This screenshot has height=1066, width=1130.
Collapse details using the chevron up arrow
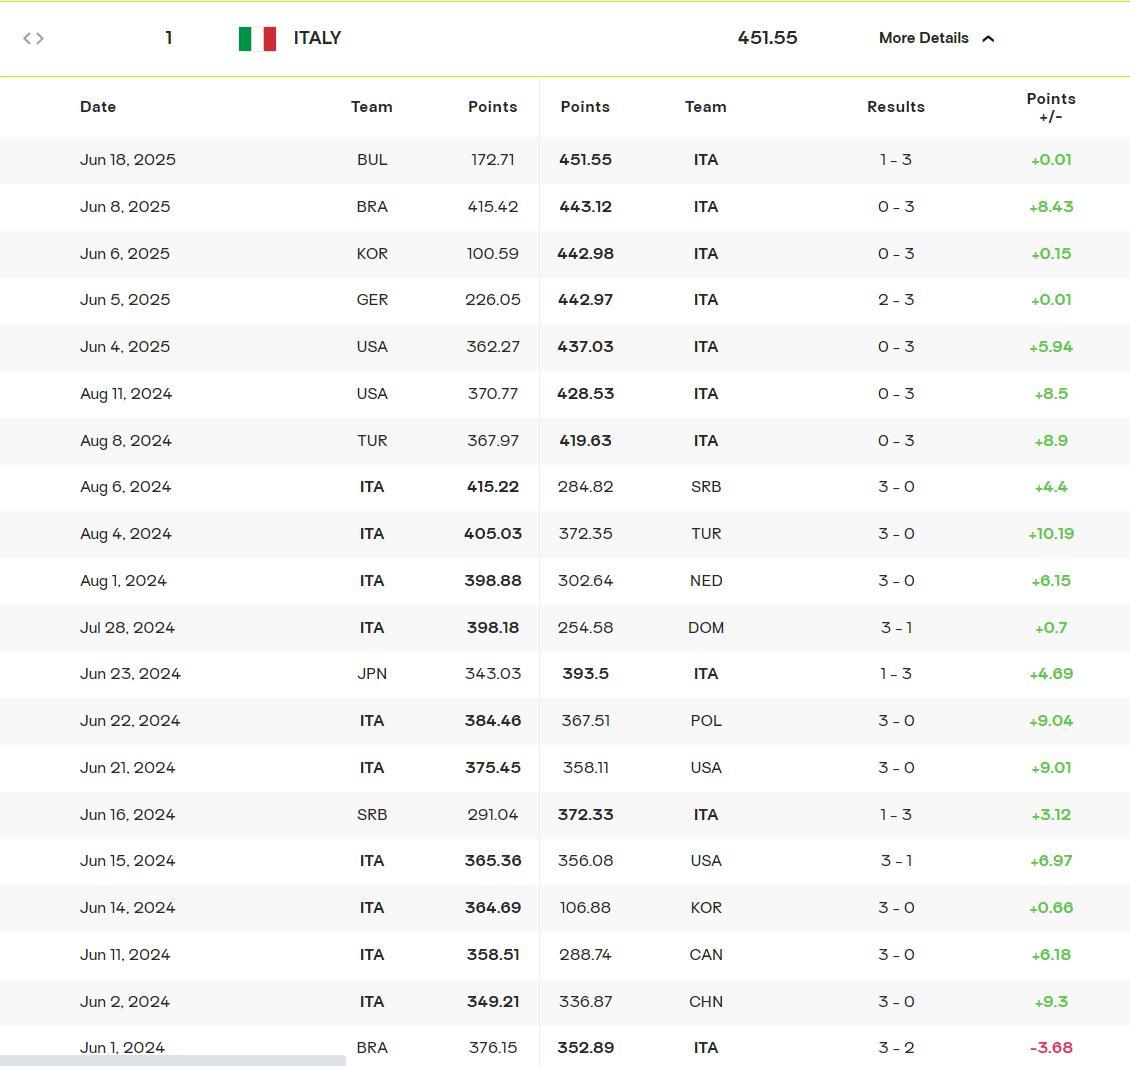[988, 39]
